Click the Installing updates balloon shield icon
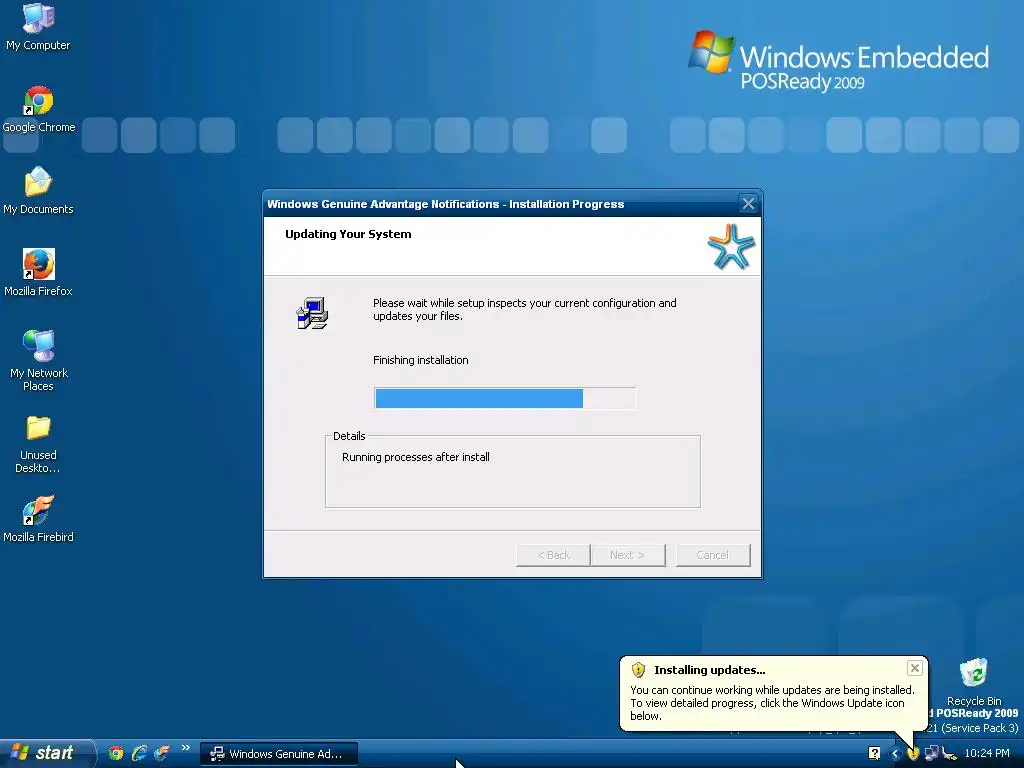The height and width of the screenshot is (768, 1024). (x=638, y=670)
